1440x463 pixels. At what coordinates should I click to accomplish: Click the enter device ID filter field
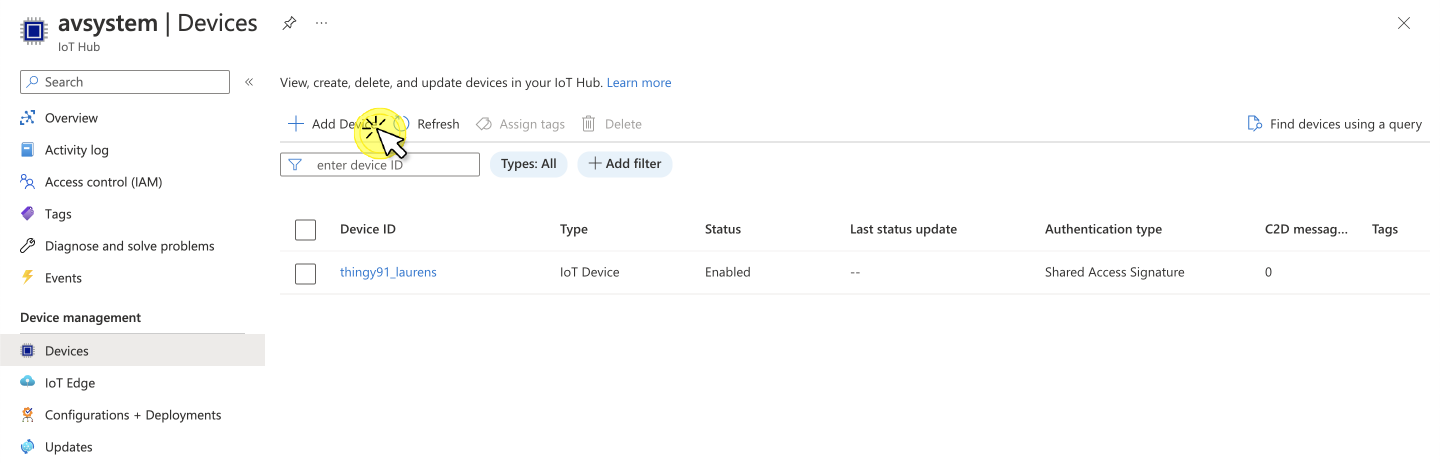pyautogui.click(x=380, y=165)
